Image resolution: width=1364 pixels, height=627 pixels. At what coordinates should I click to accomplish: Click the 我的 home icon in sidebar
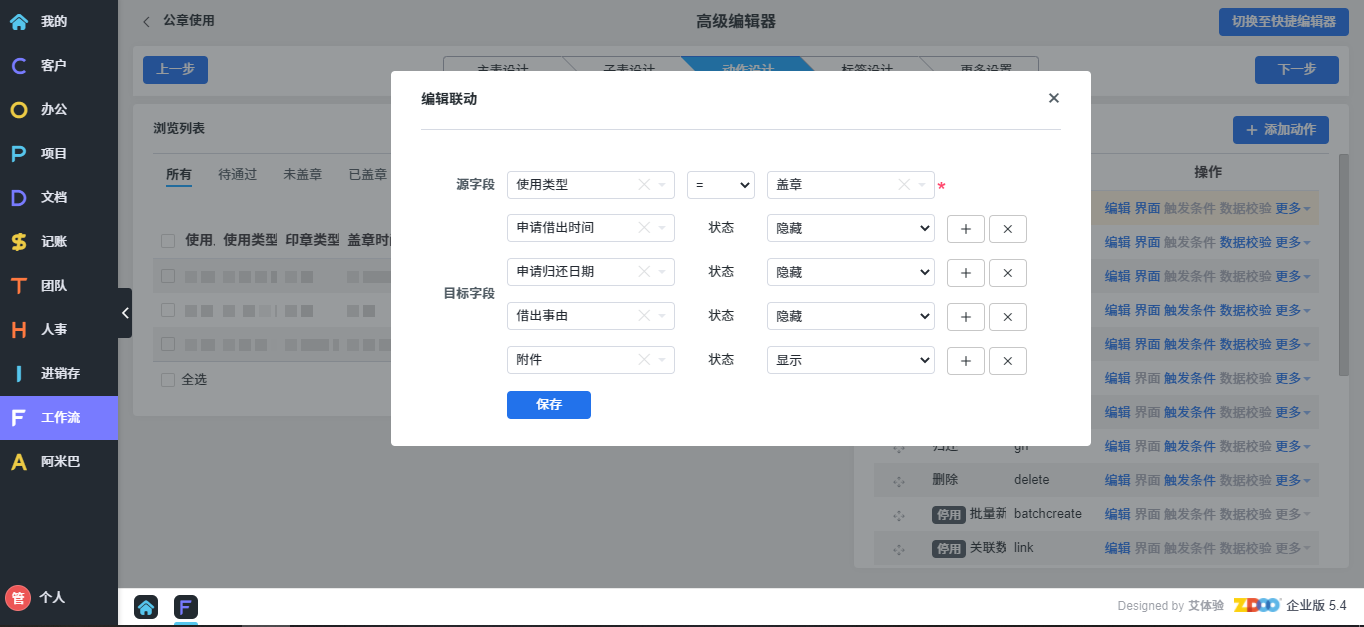[19, 21]
